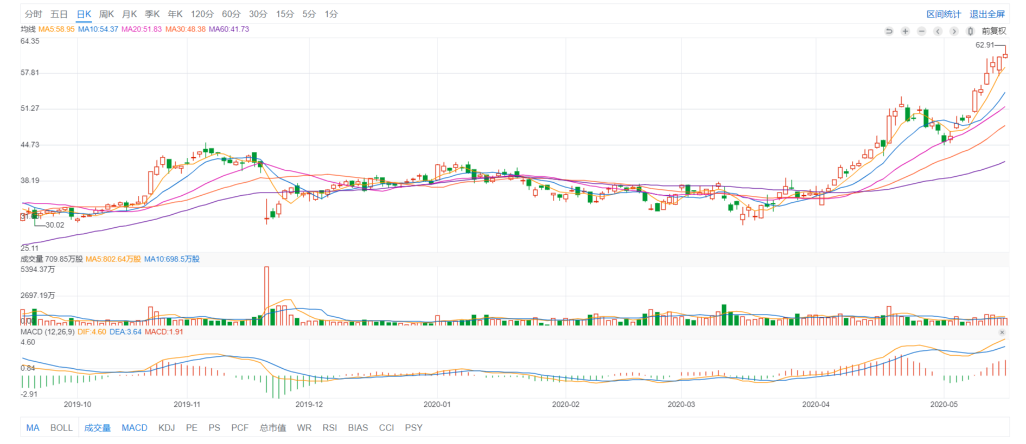Toggle the 总市值 market cap indicator

click(272, 428)
